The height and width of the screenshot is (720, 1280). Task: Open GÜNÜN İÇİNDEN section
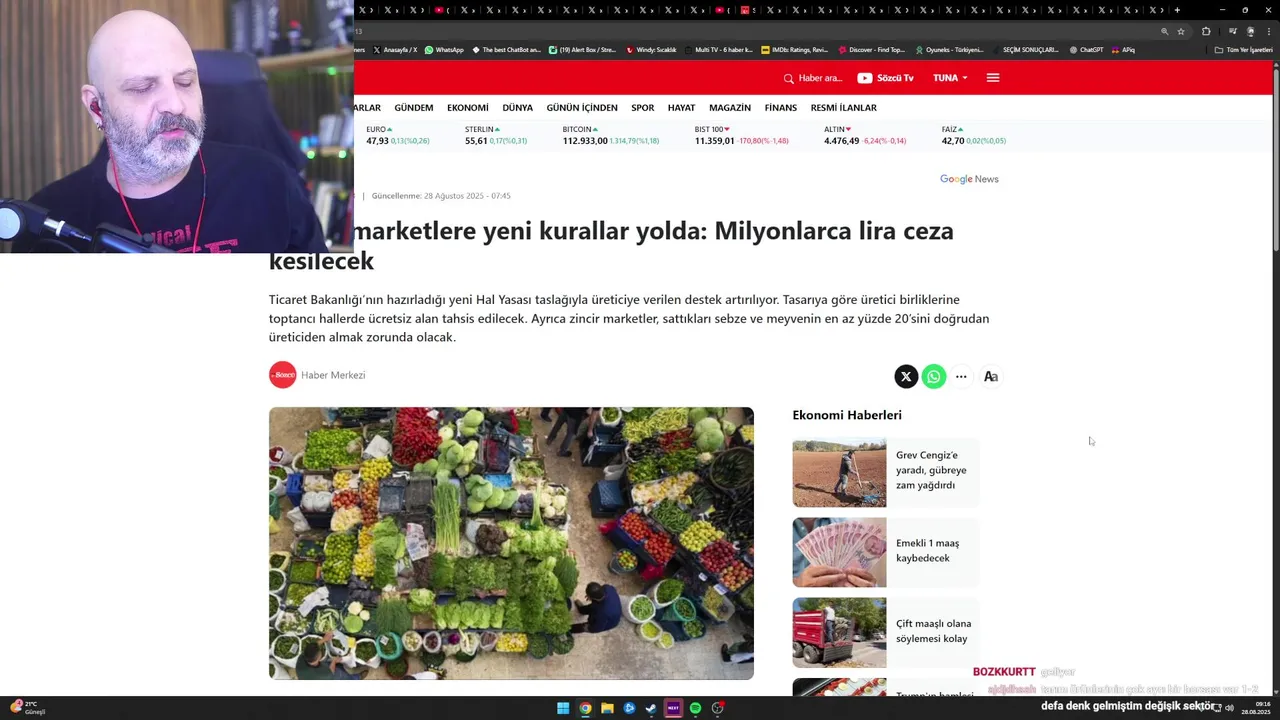coord(582,108)
